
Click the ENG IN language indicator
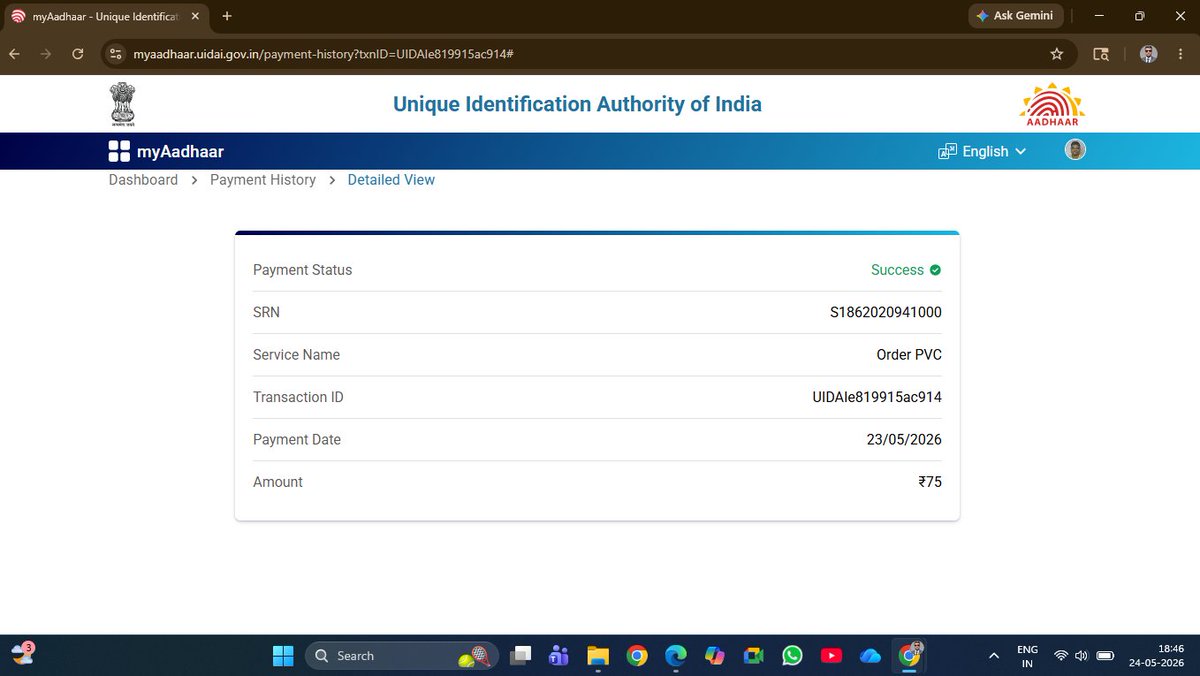(1027, 656)
